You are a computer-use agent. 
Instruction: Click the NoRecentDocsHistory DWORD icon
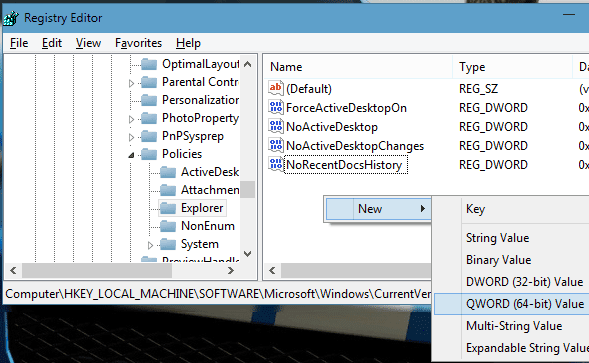point(275,165)
